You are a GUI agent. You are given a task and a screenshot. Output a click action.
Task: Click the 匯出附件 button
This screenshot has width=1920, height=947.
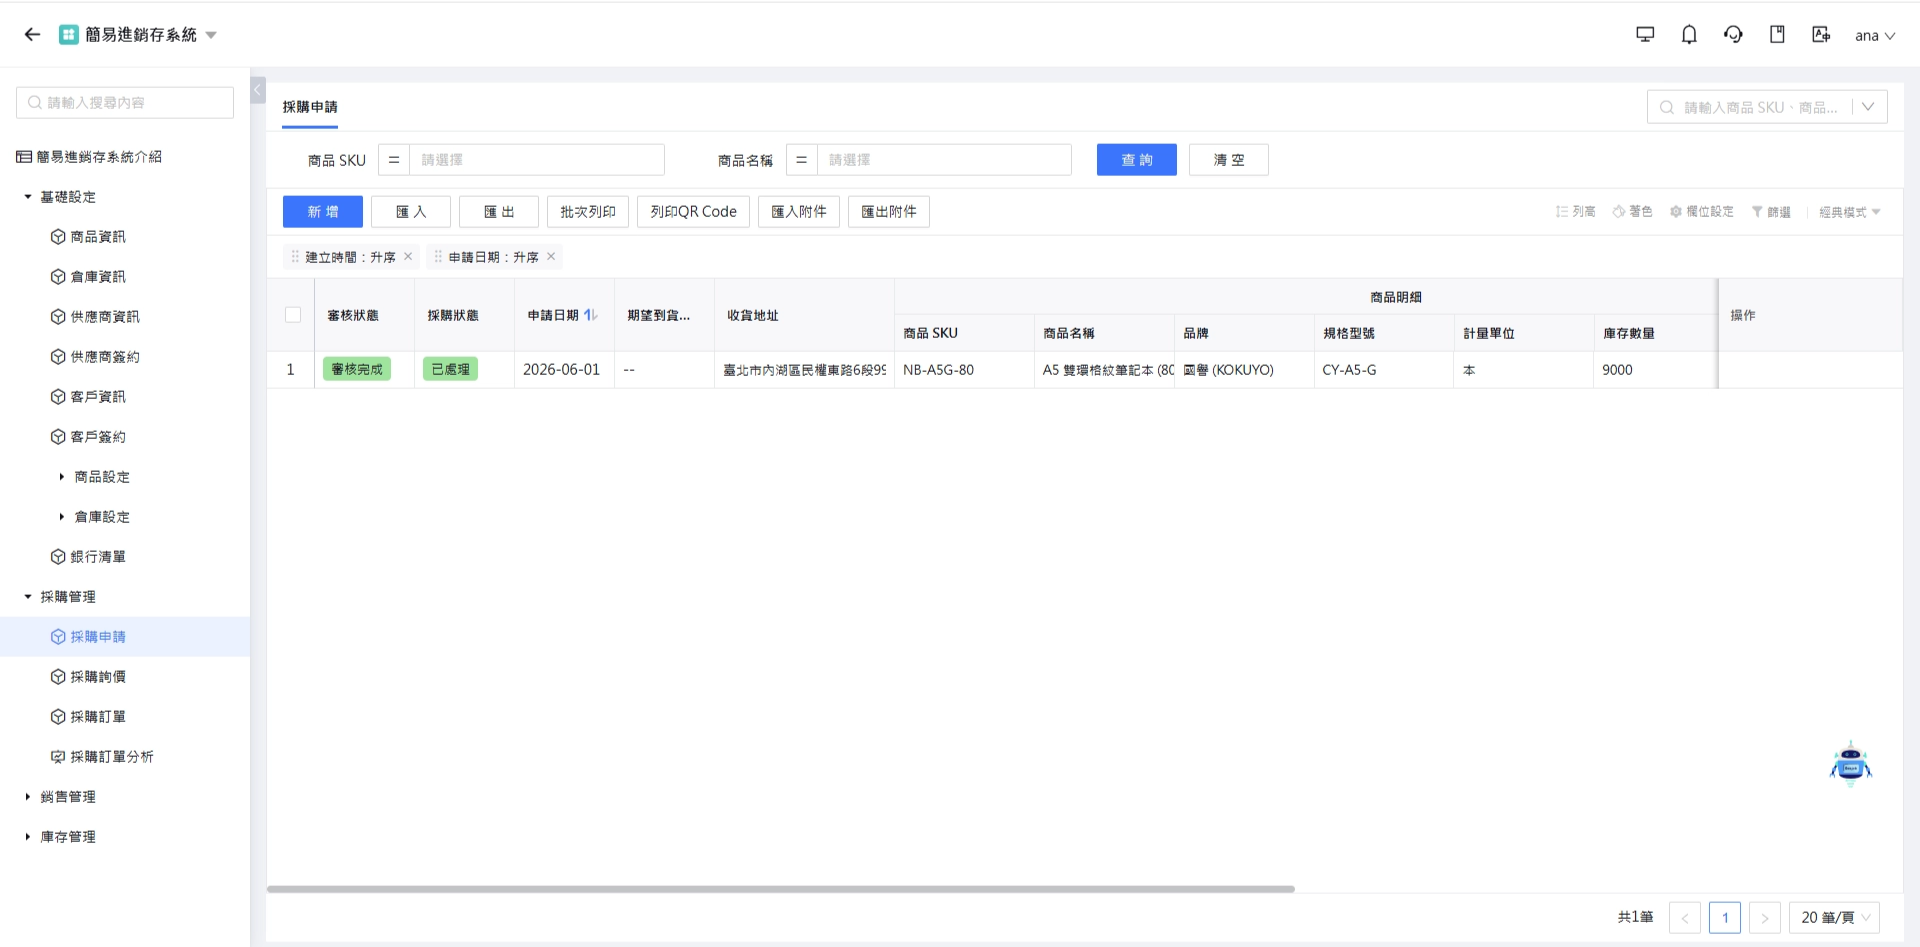[889, 212]
